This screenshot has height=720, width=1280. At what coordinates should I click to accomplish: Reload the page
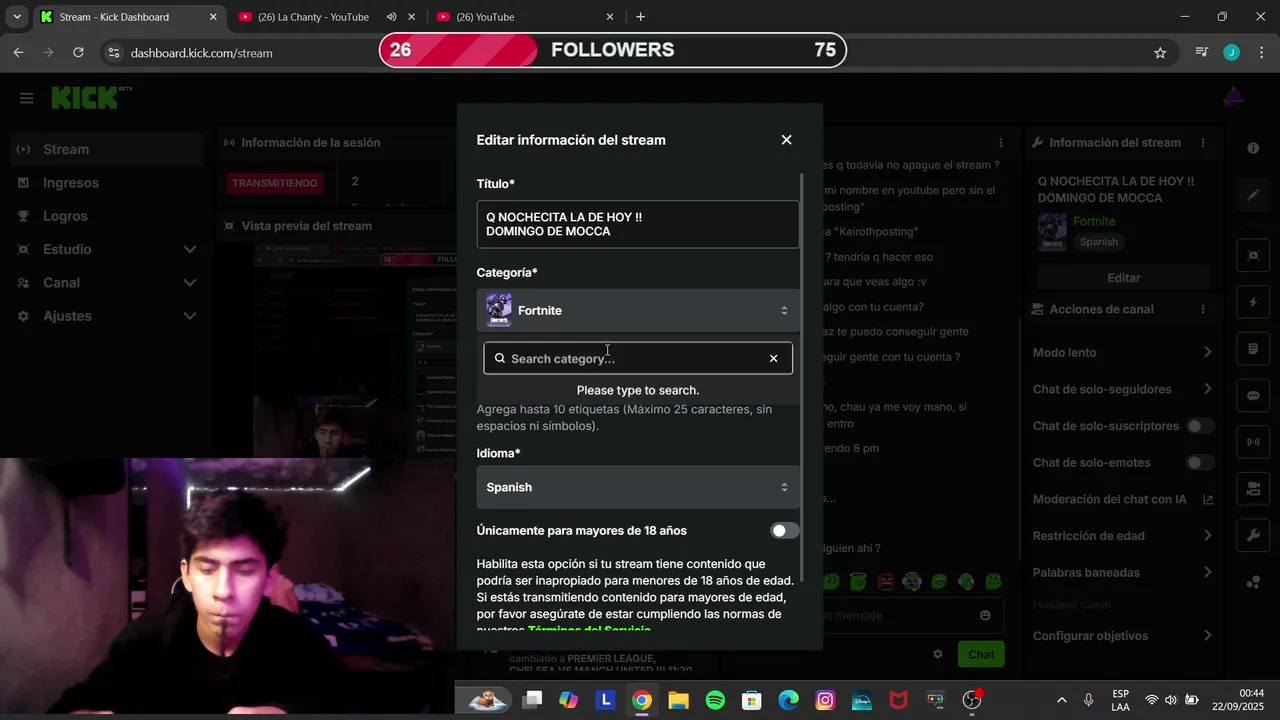(81, 53)
